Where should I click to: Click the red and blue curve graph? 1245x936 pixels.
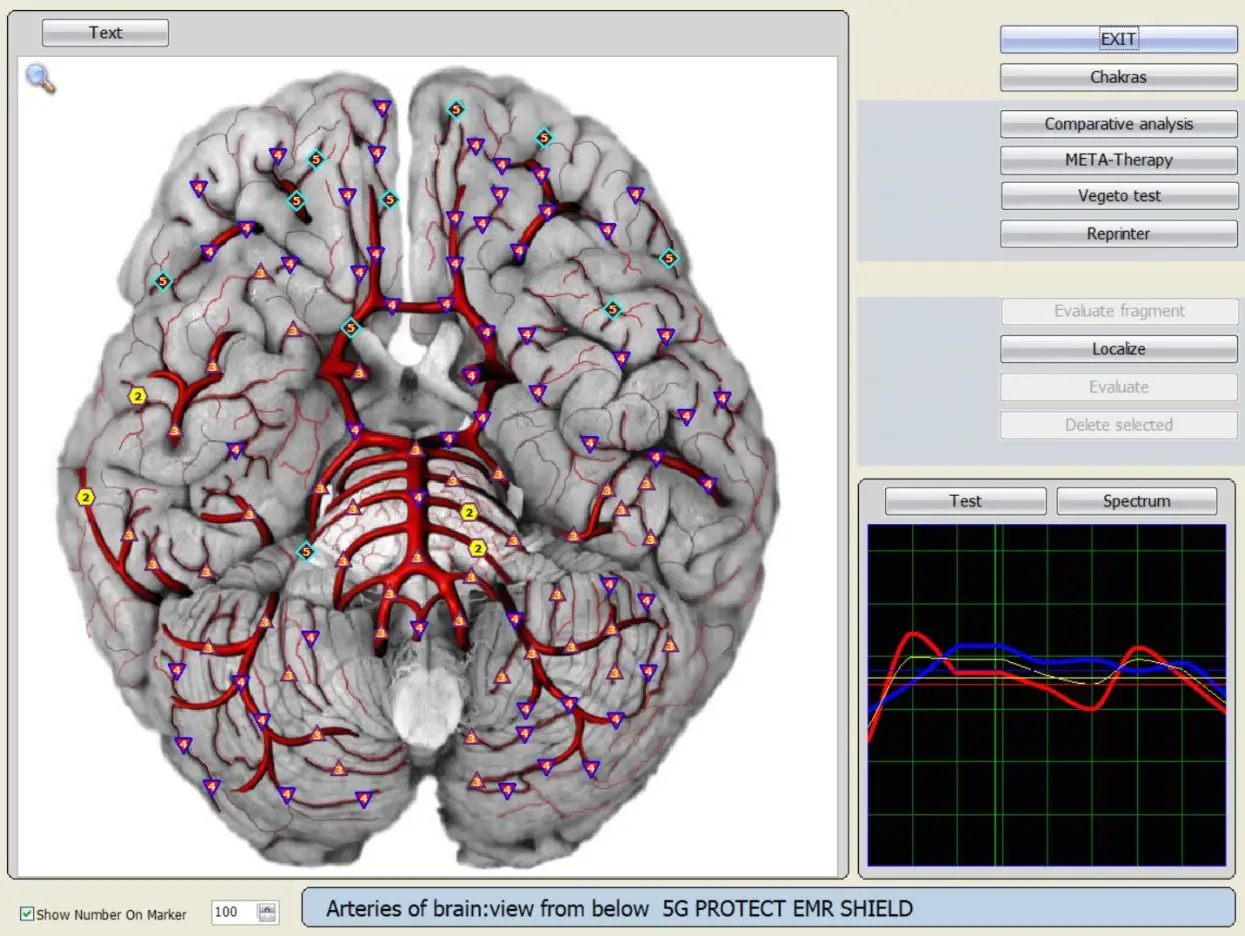pos(1046,695)
